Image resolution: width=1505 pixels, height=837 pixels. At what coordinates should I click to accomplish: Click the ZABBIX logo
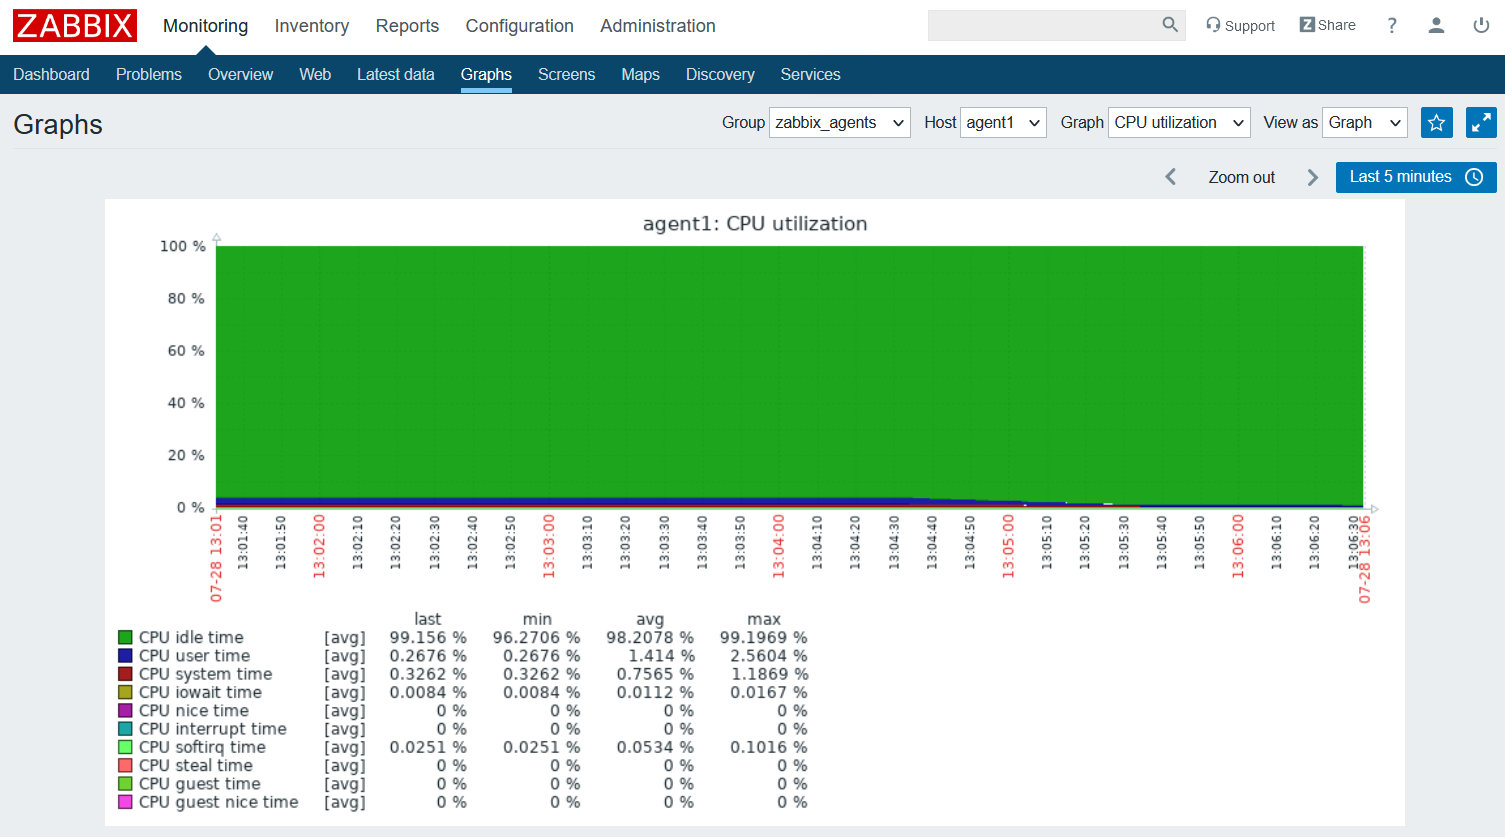pos(74,25)
